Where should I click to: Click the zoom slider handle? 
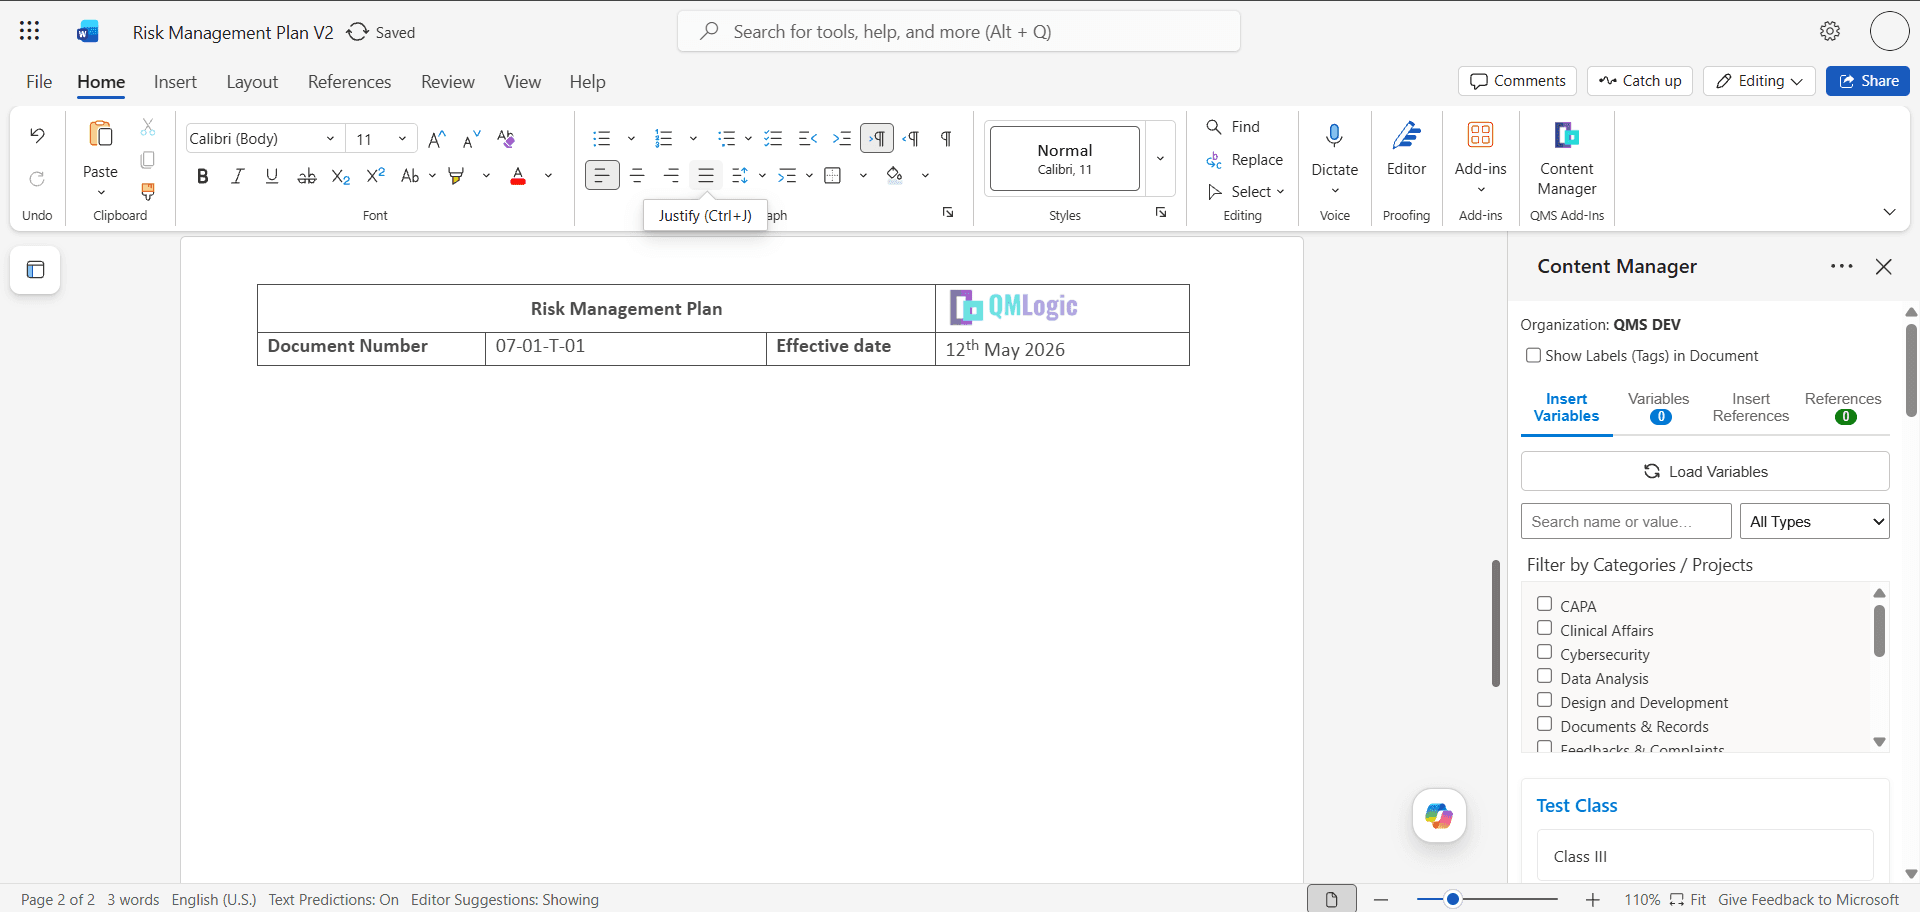click(1453, 899)
